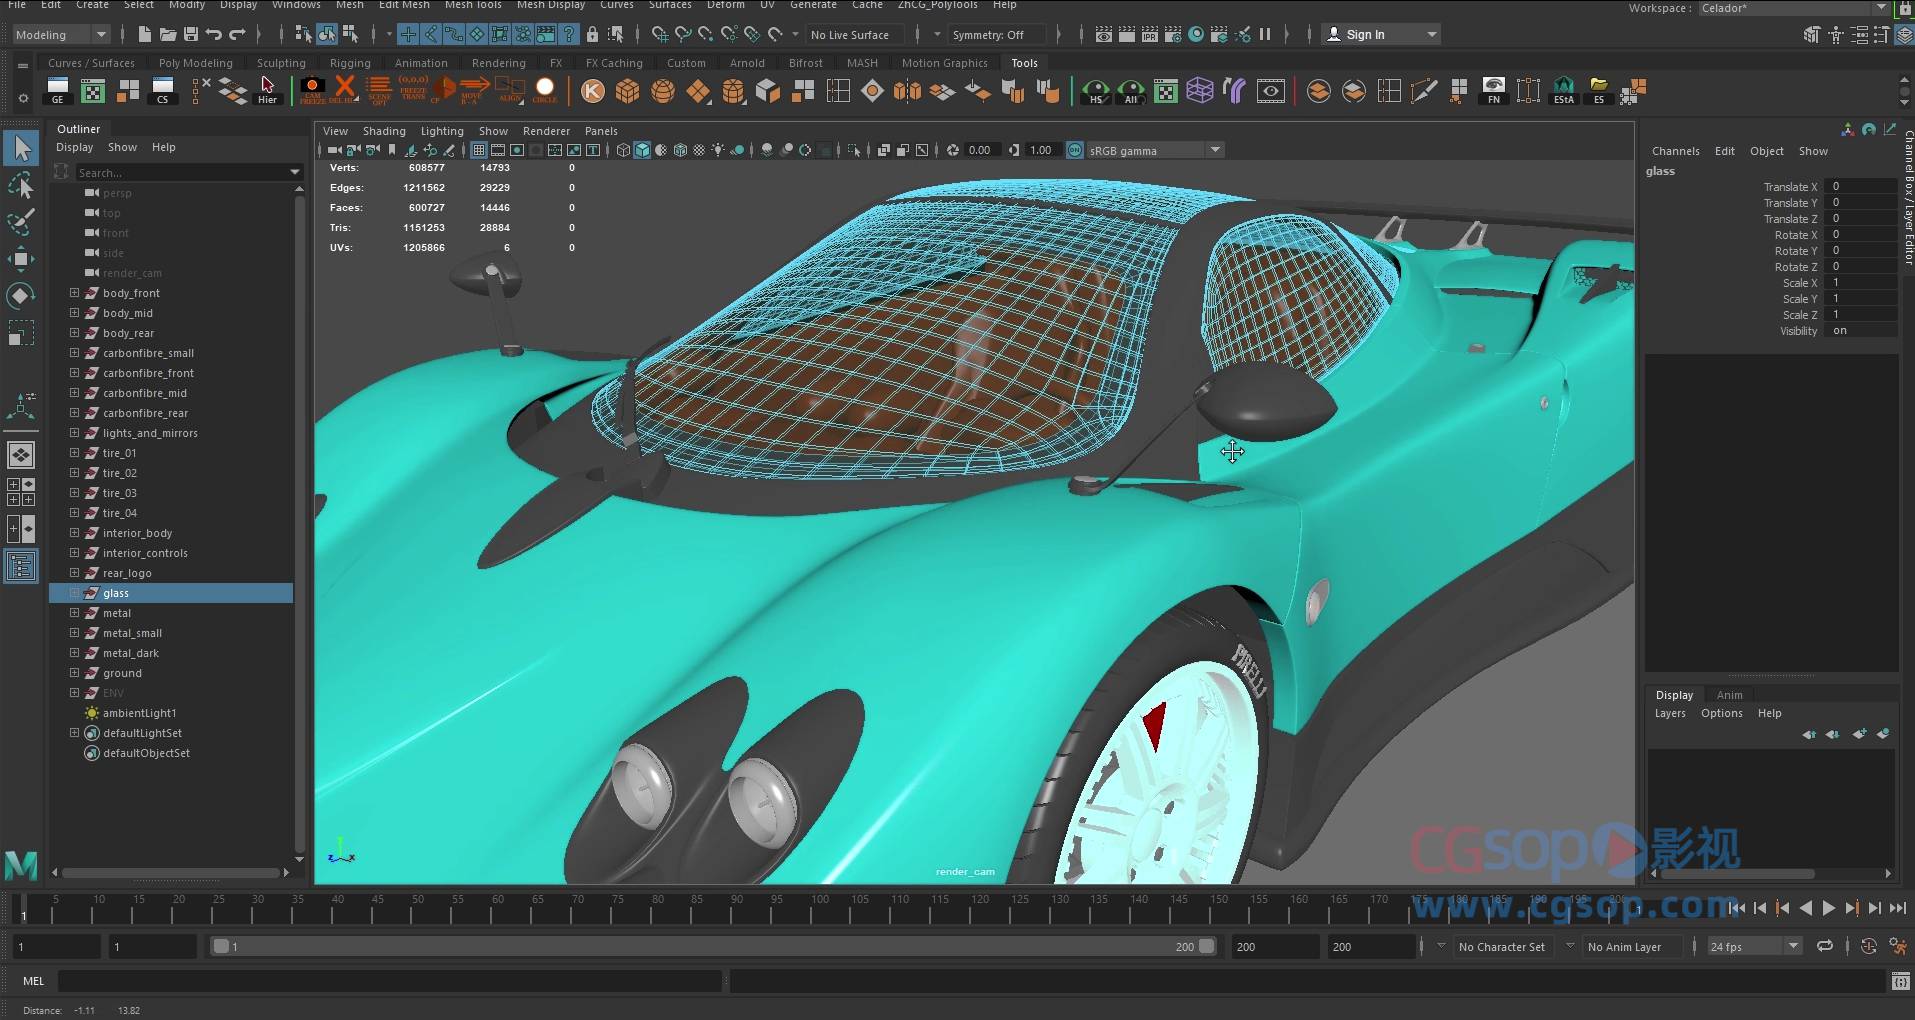Toggle viewport textured display mode

point(698,150)
